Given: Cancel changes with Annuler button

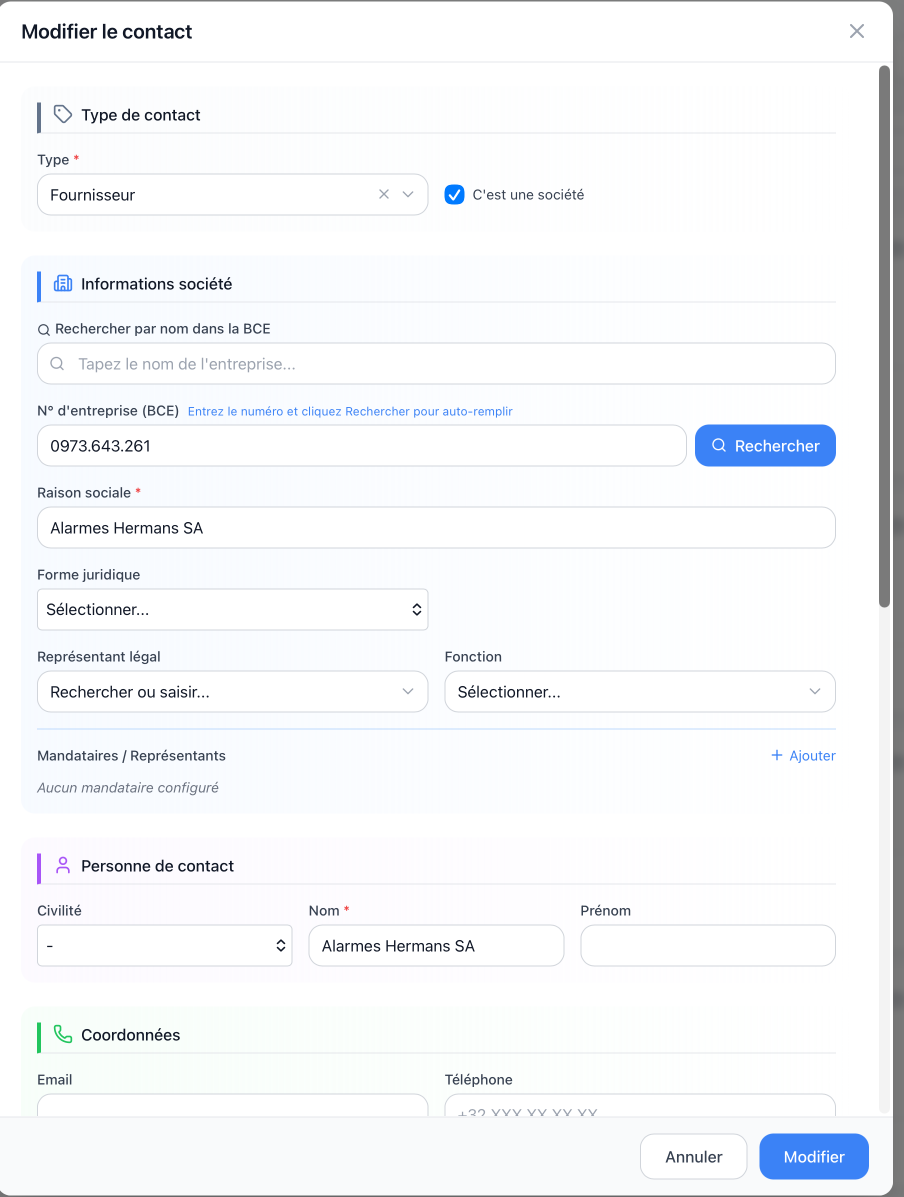Looking at the screenshot, I should point(693,1157).
